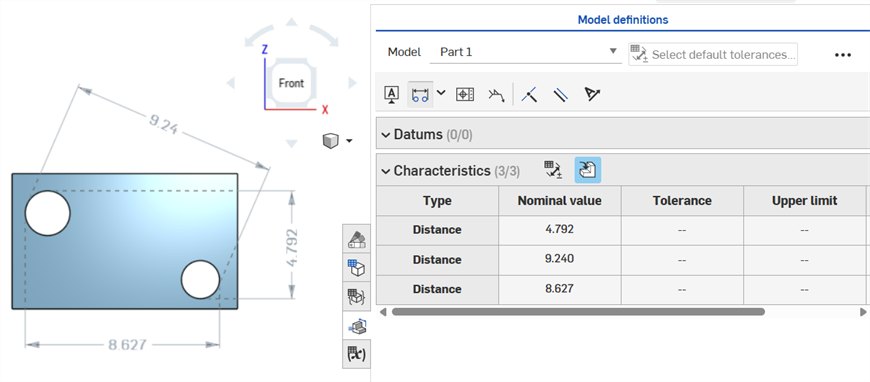Click the Upper limit column header
The height and width of the screenshot is (382, 870).
[x=805, y=200]
